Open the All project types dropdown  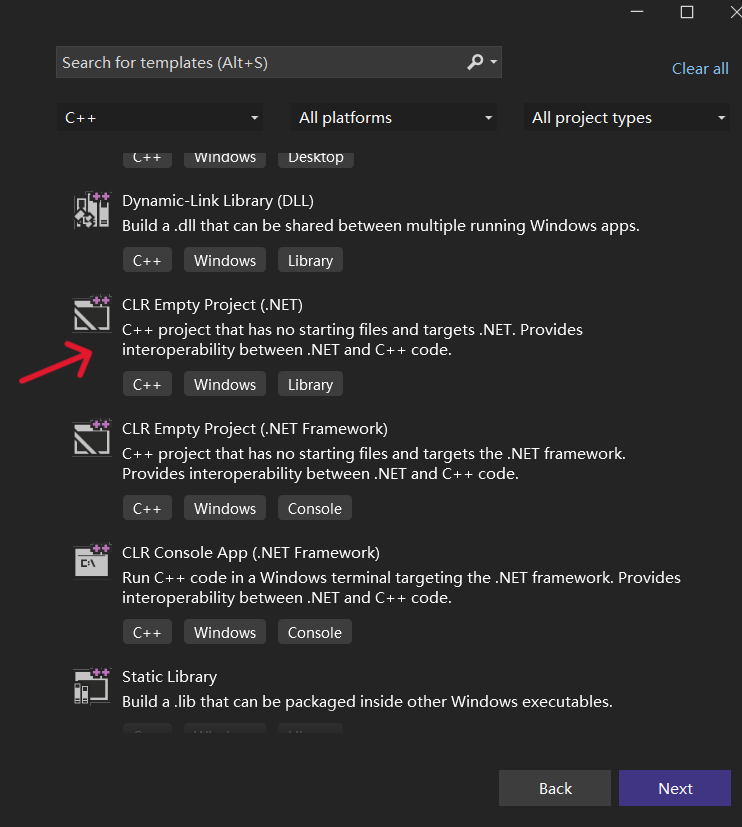626,117
